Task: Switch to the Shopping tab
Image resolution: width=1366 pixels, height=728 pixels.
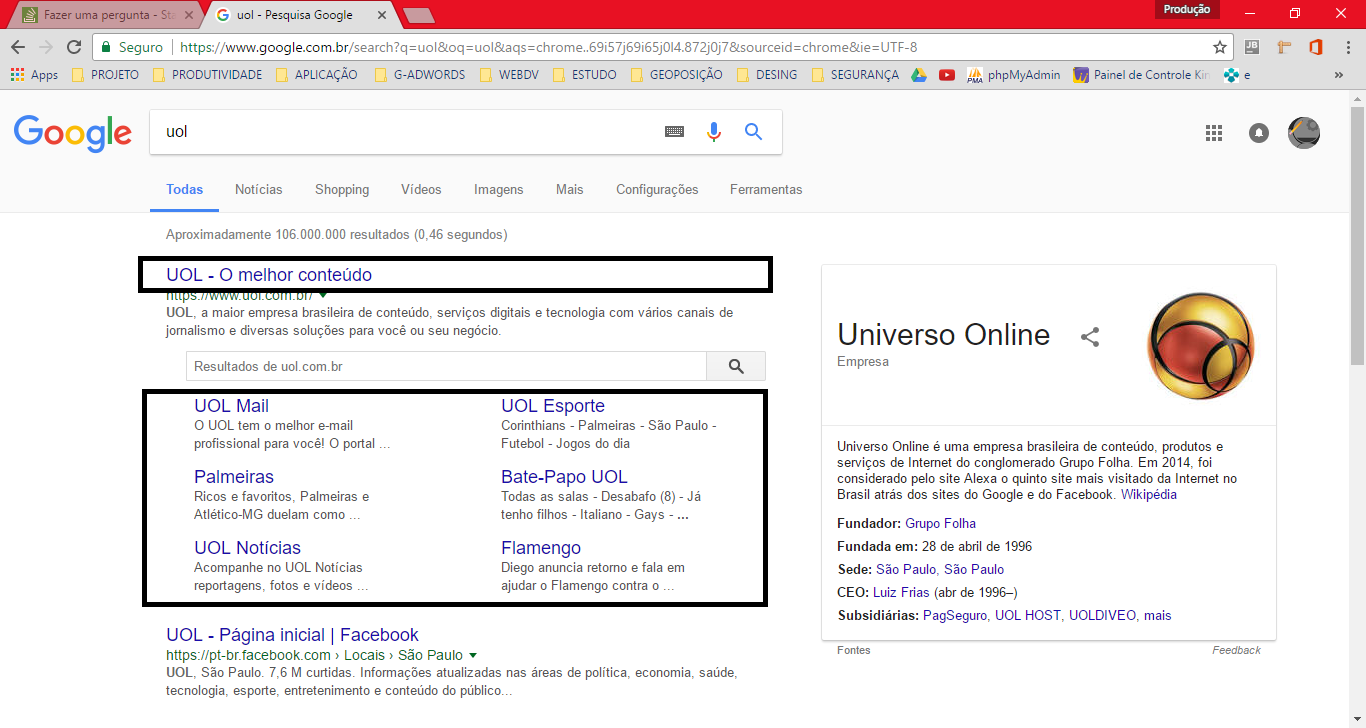Action: point(342,189)
